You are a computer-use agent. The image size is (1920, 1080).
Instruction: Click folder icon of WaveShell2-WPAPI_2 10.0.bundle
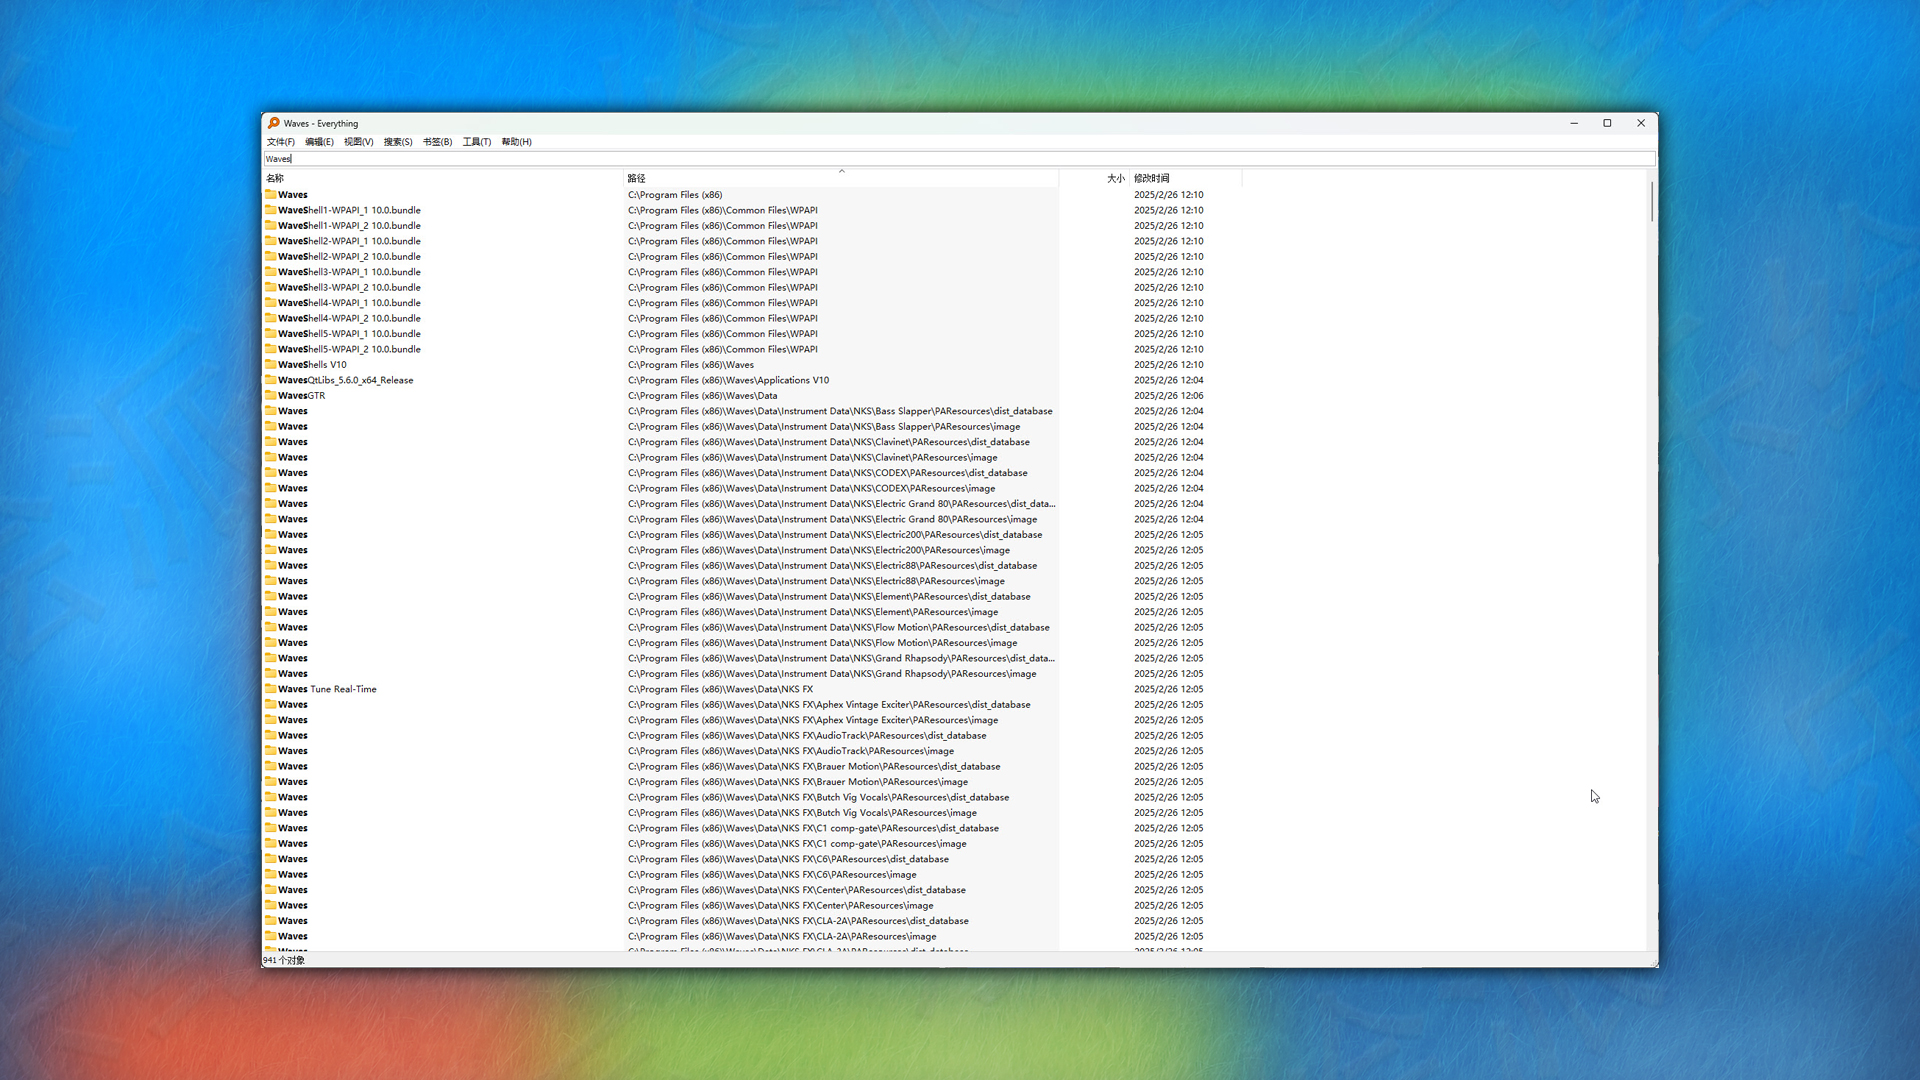270,257
